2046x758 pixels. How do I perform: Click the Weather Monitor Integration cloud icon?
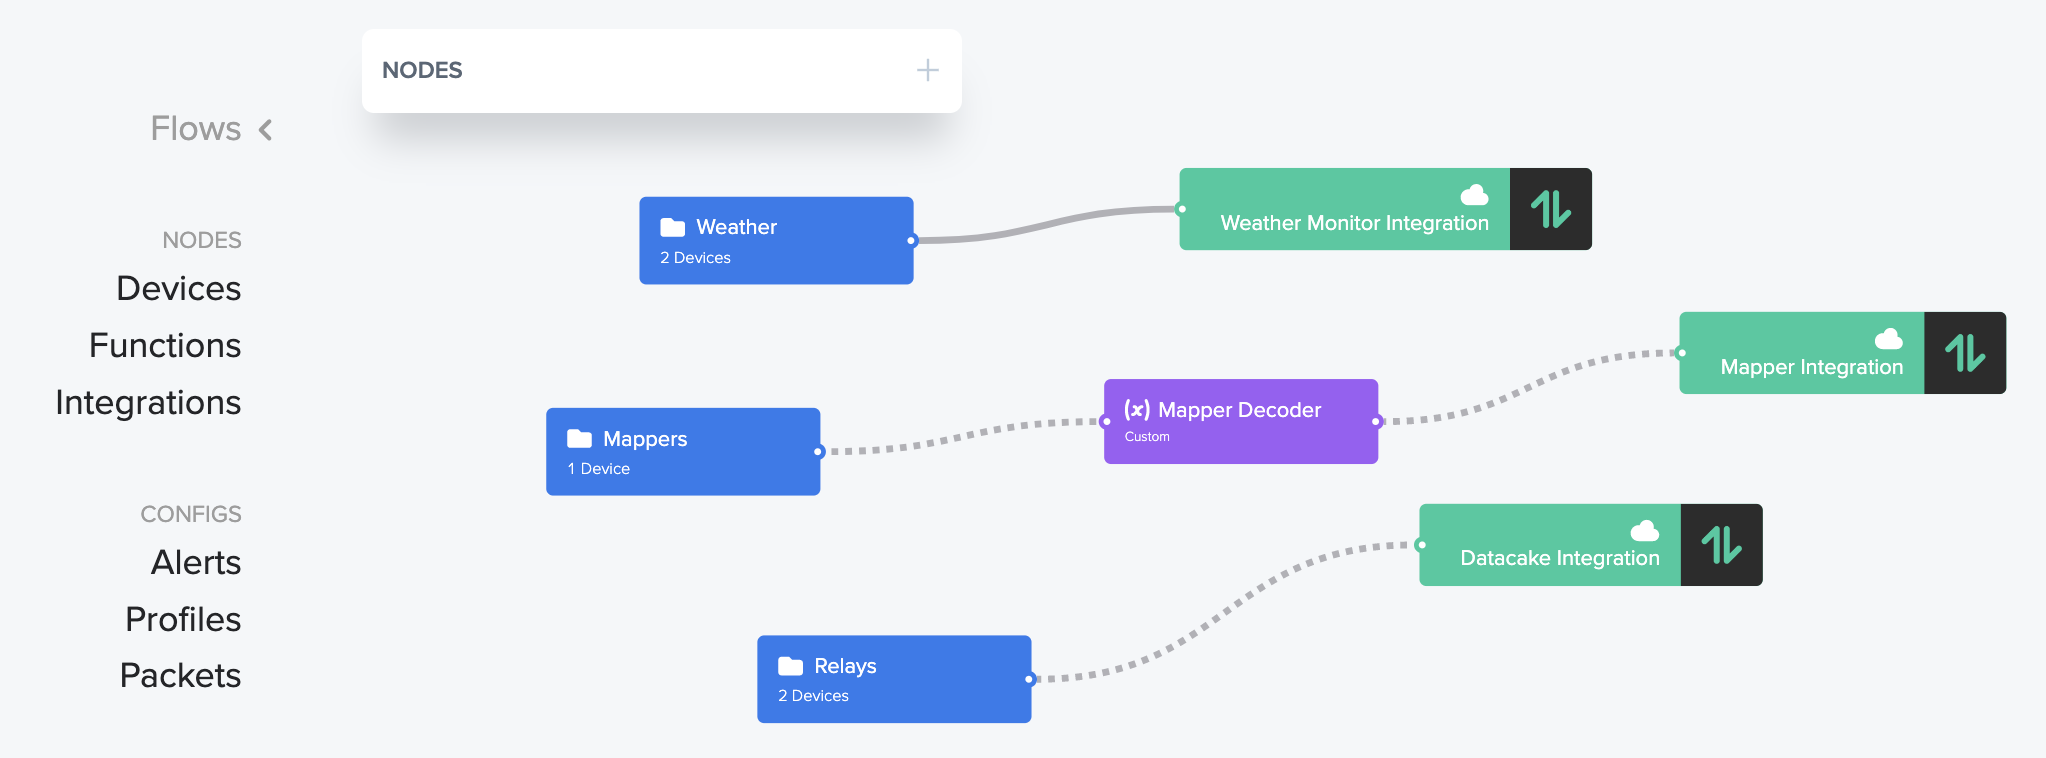[x=1475, y=194]
